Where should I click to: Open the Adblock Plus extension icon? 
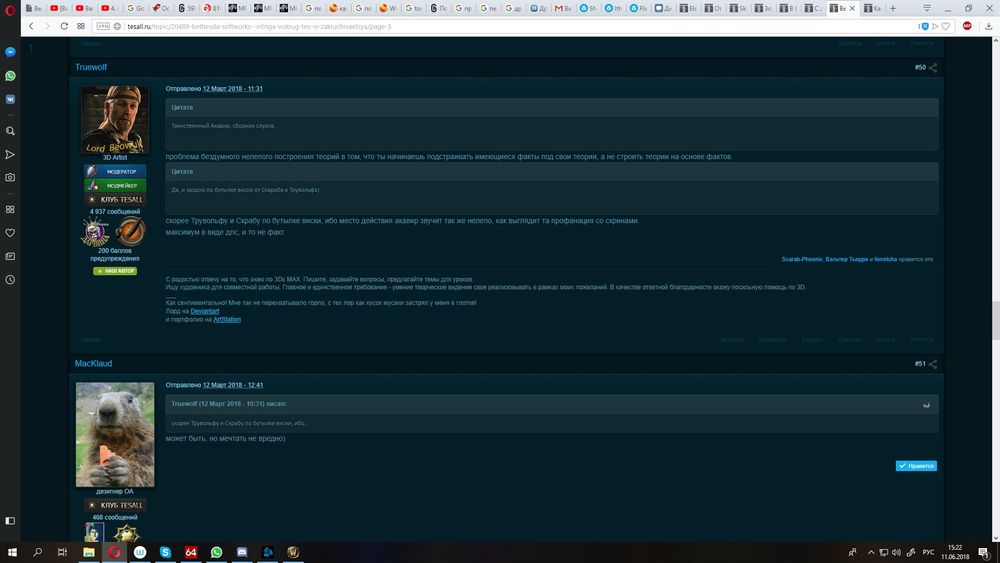pos(967,26)
